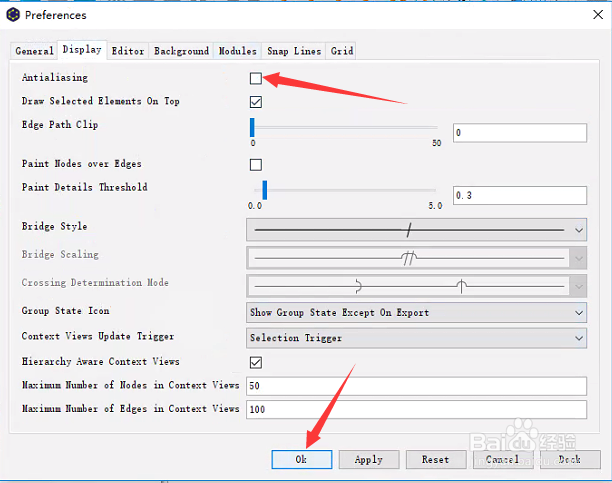Viewport: 612px width, 483px height.
Task: Click the Dock button
Action: tap(570, 459)
